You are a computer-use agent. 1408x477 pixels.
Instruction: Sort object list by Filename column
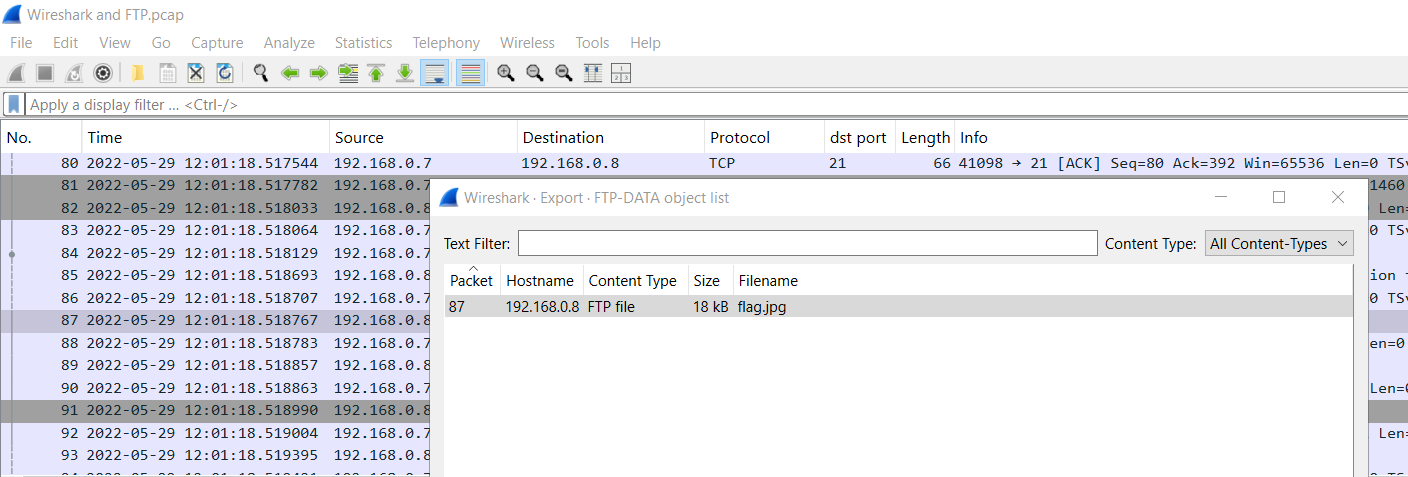pos(1043,280)
